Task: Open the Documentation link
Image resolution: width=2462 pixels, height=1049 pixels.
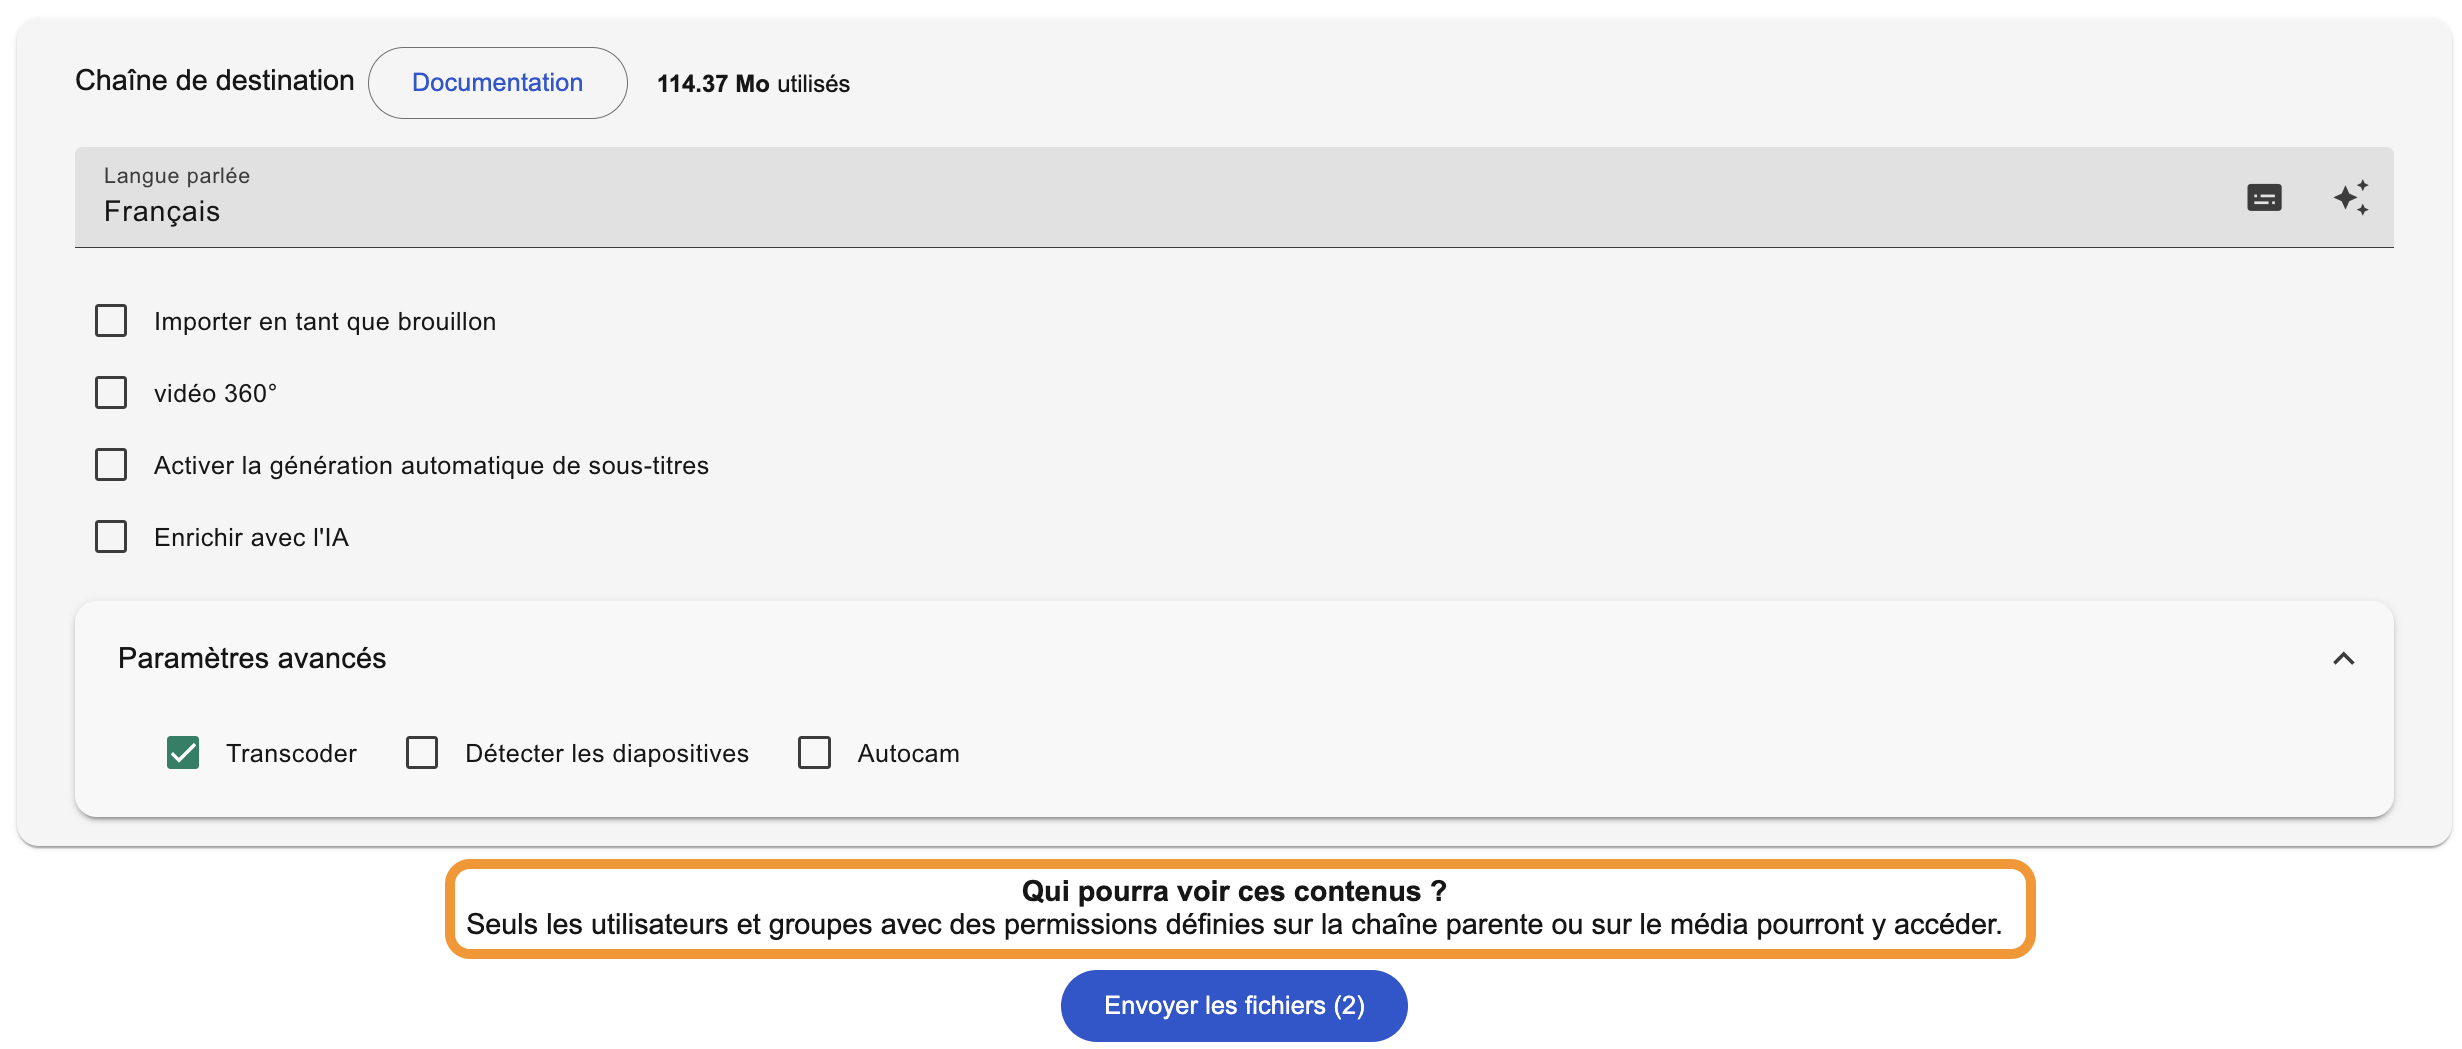Action: tap(498, 83)
